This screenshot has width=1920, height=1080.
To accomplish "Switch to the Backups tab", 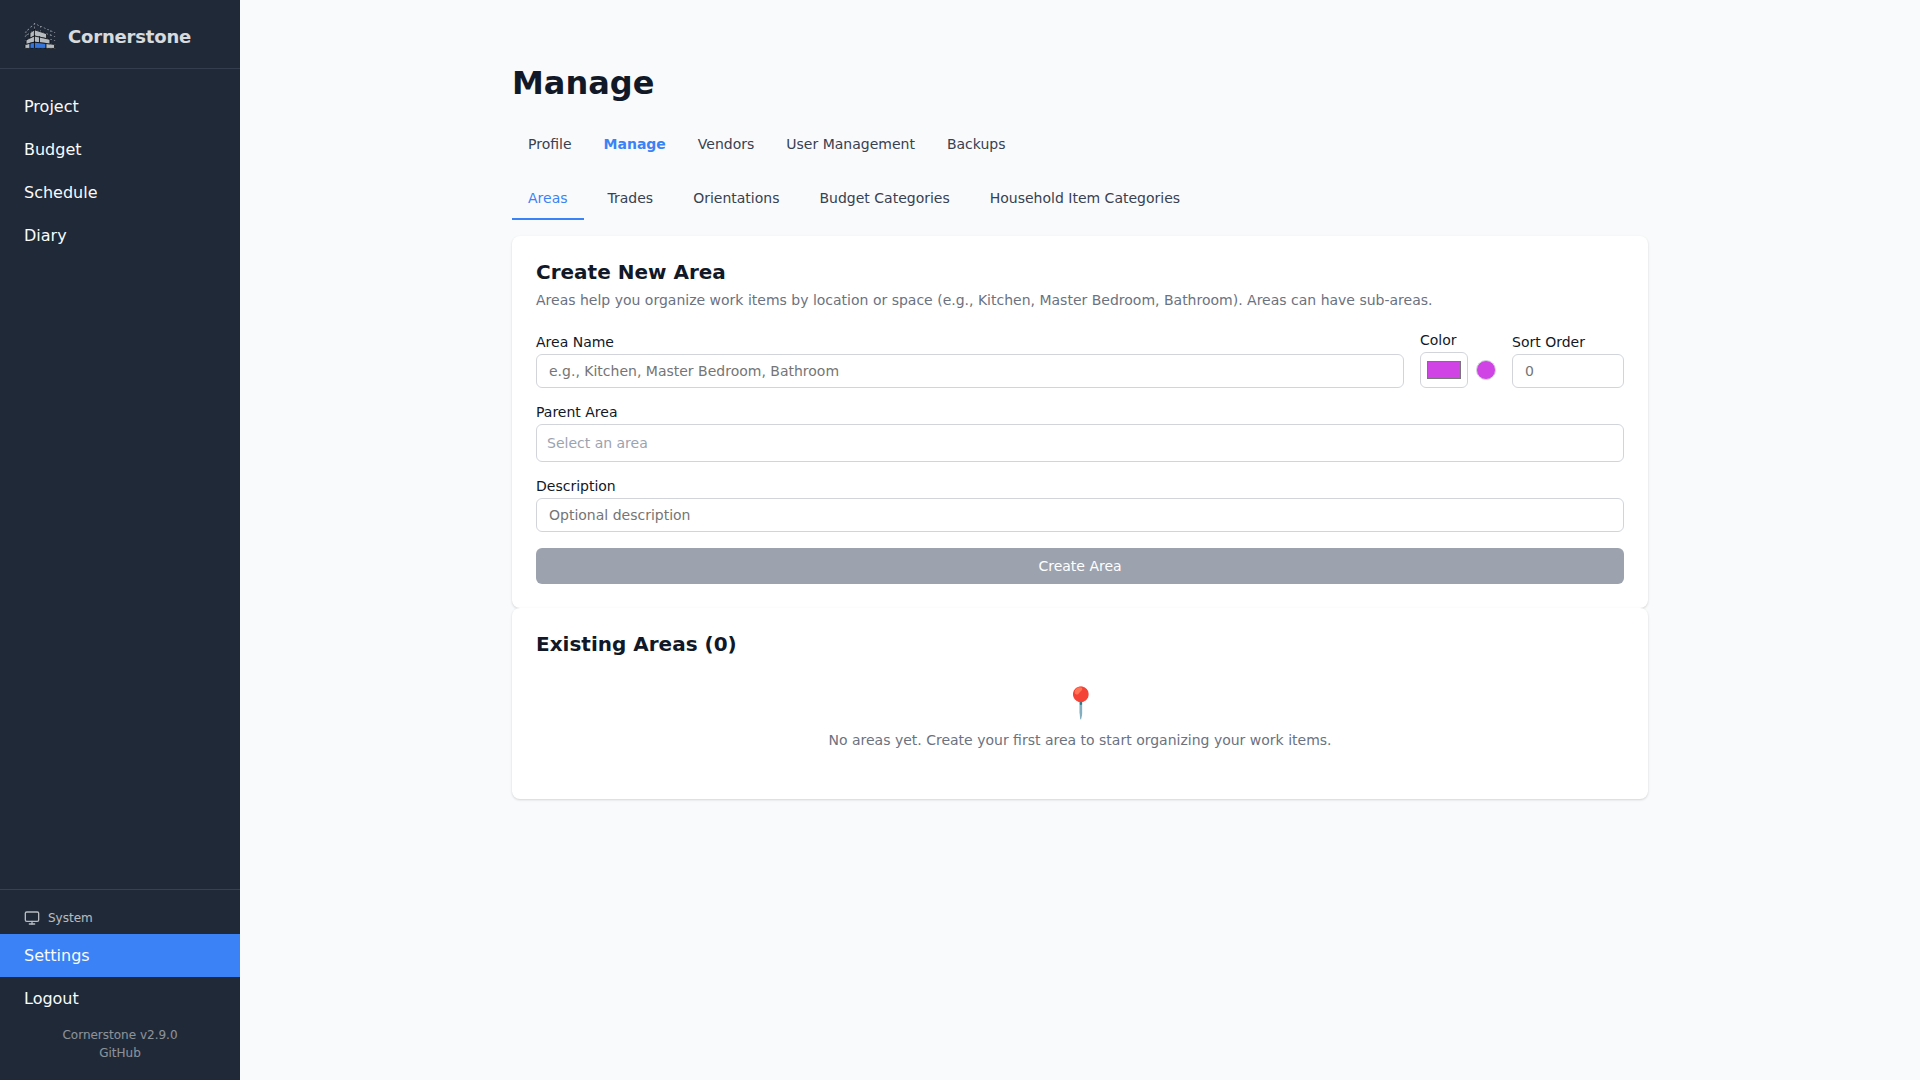I will point(976,144).
